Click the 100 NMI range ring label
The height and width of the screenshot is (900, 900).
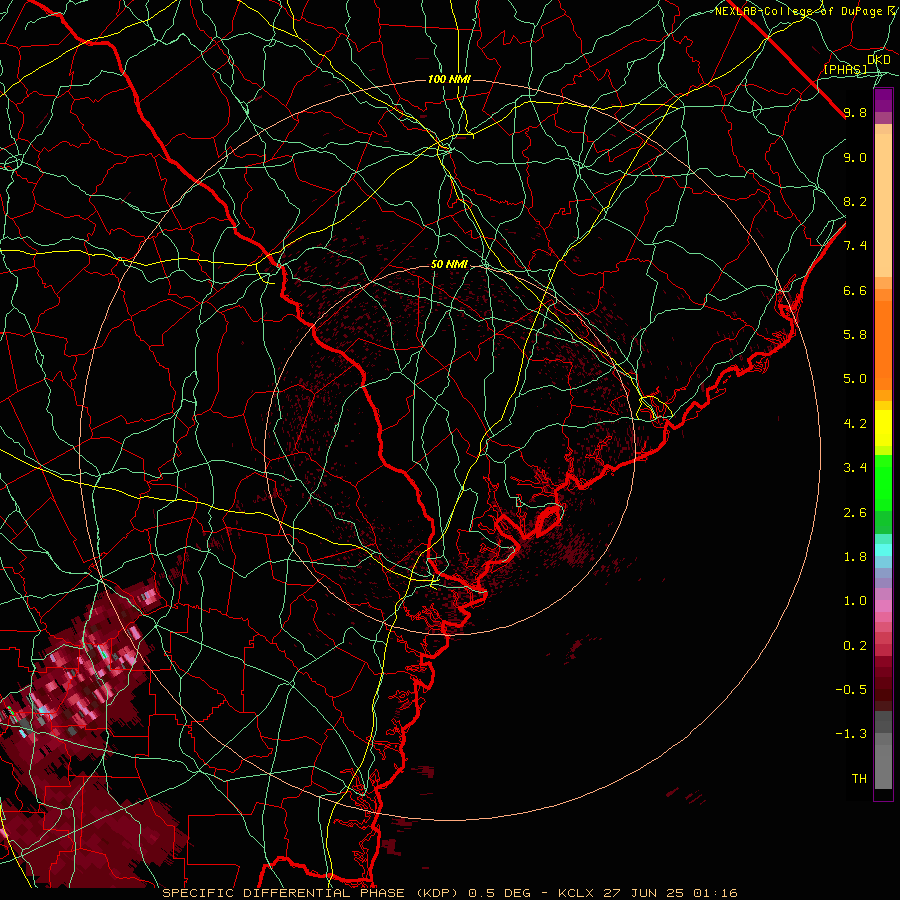(x=449, y=79)
